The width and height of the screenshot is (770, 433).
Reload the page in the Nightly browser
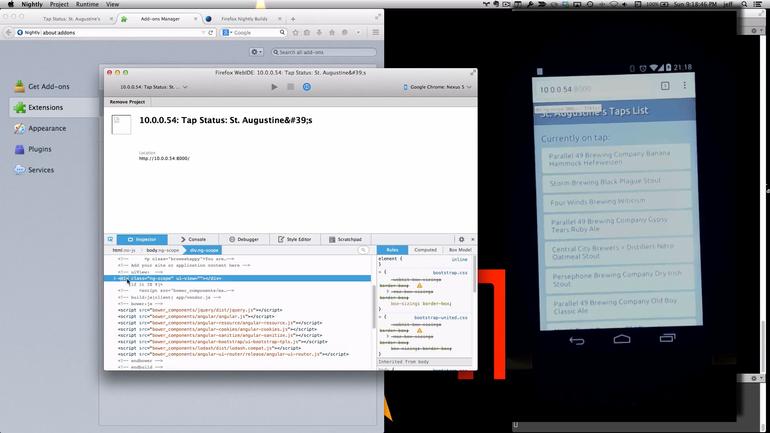(211, 32)
